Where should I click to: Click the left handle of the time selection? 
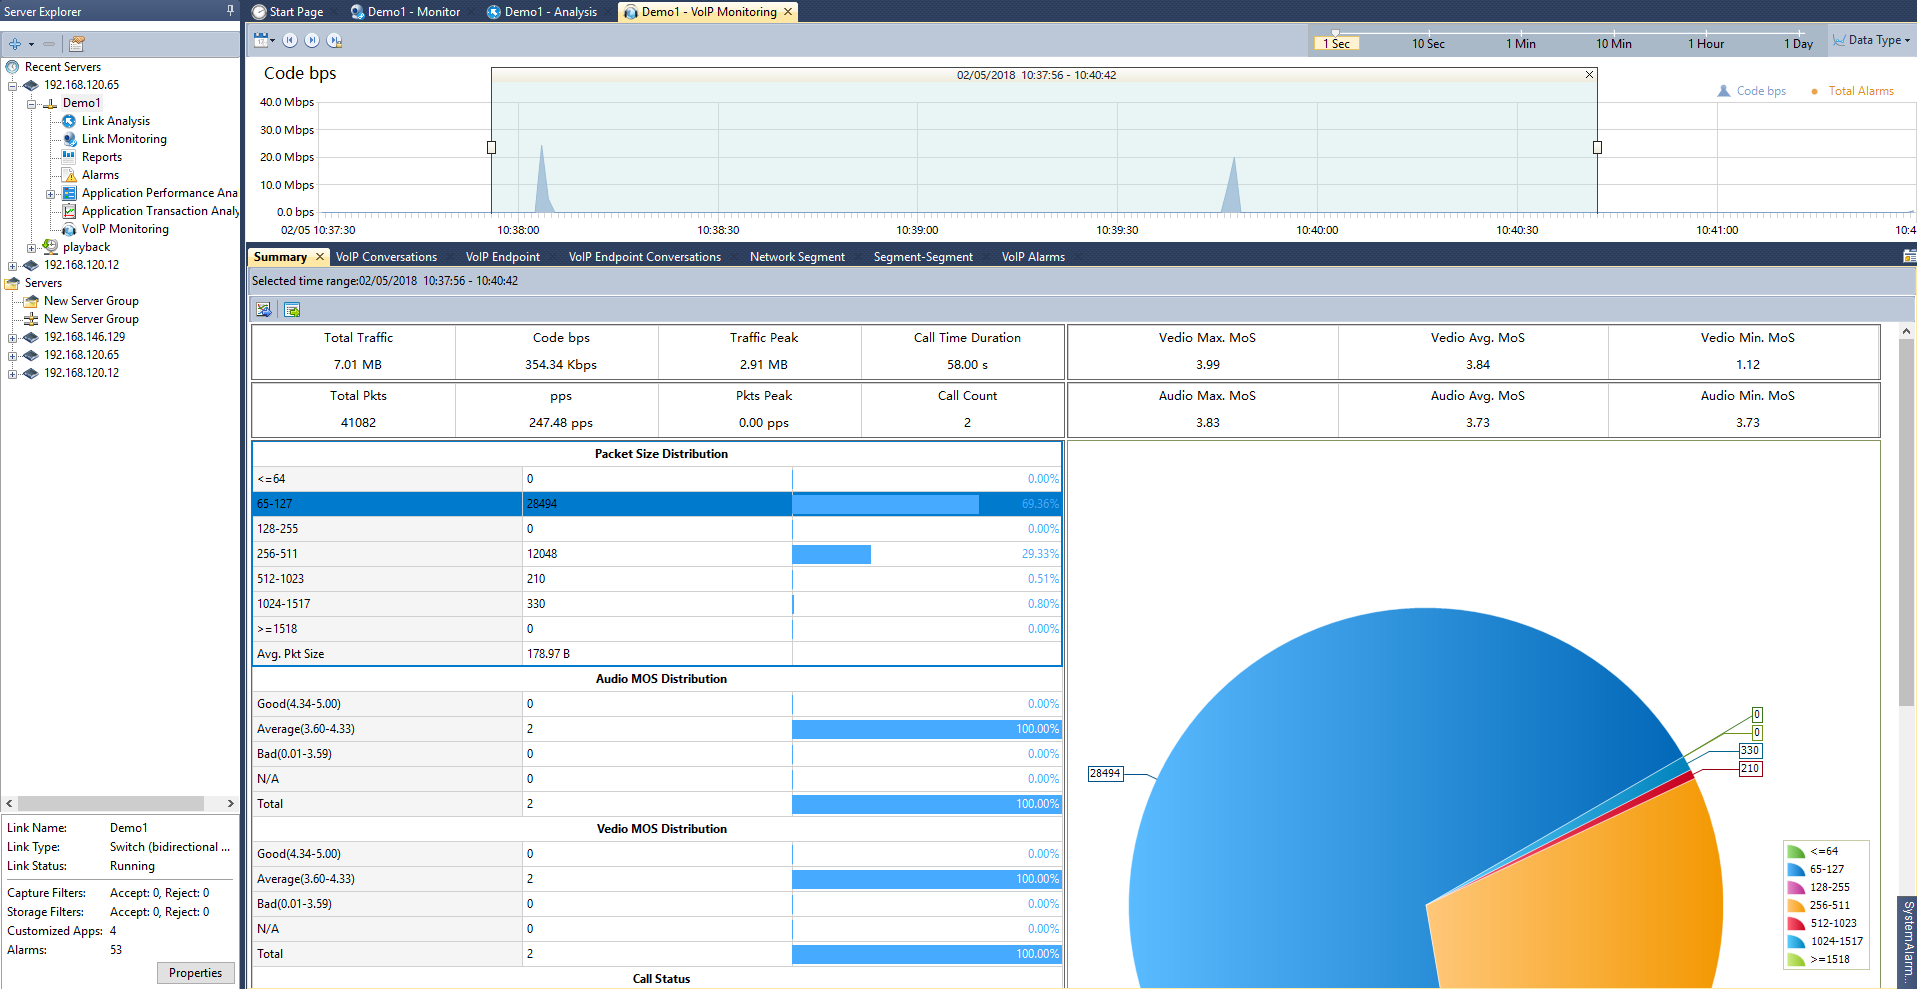coord(491,147)
